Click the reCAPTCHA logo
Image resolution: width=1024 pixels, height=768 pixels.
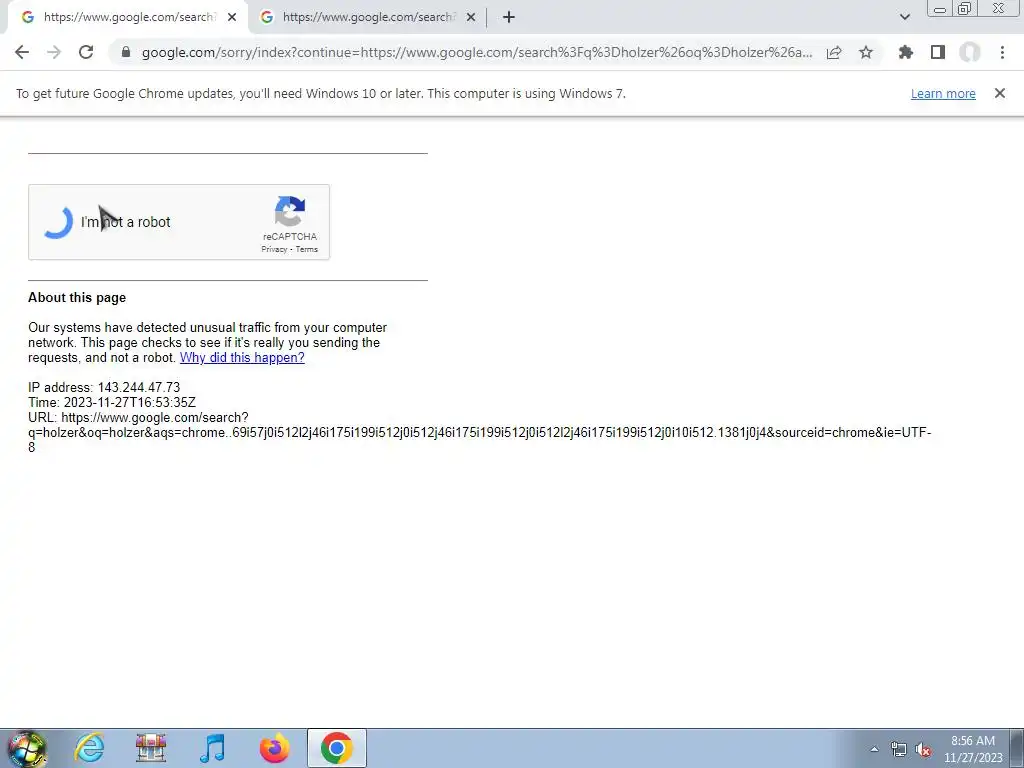click(x=290, y=211)
